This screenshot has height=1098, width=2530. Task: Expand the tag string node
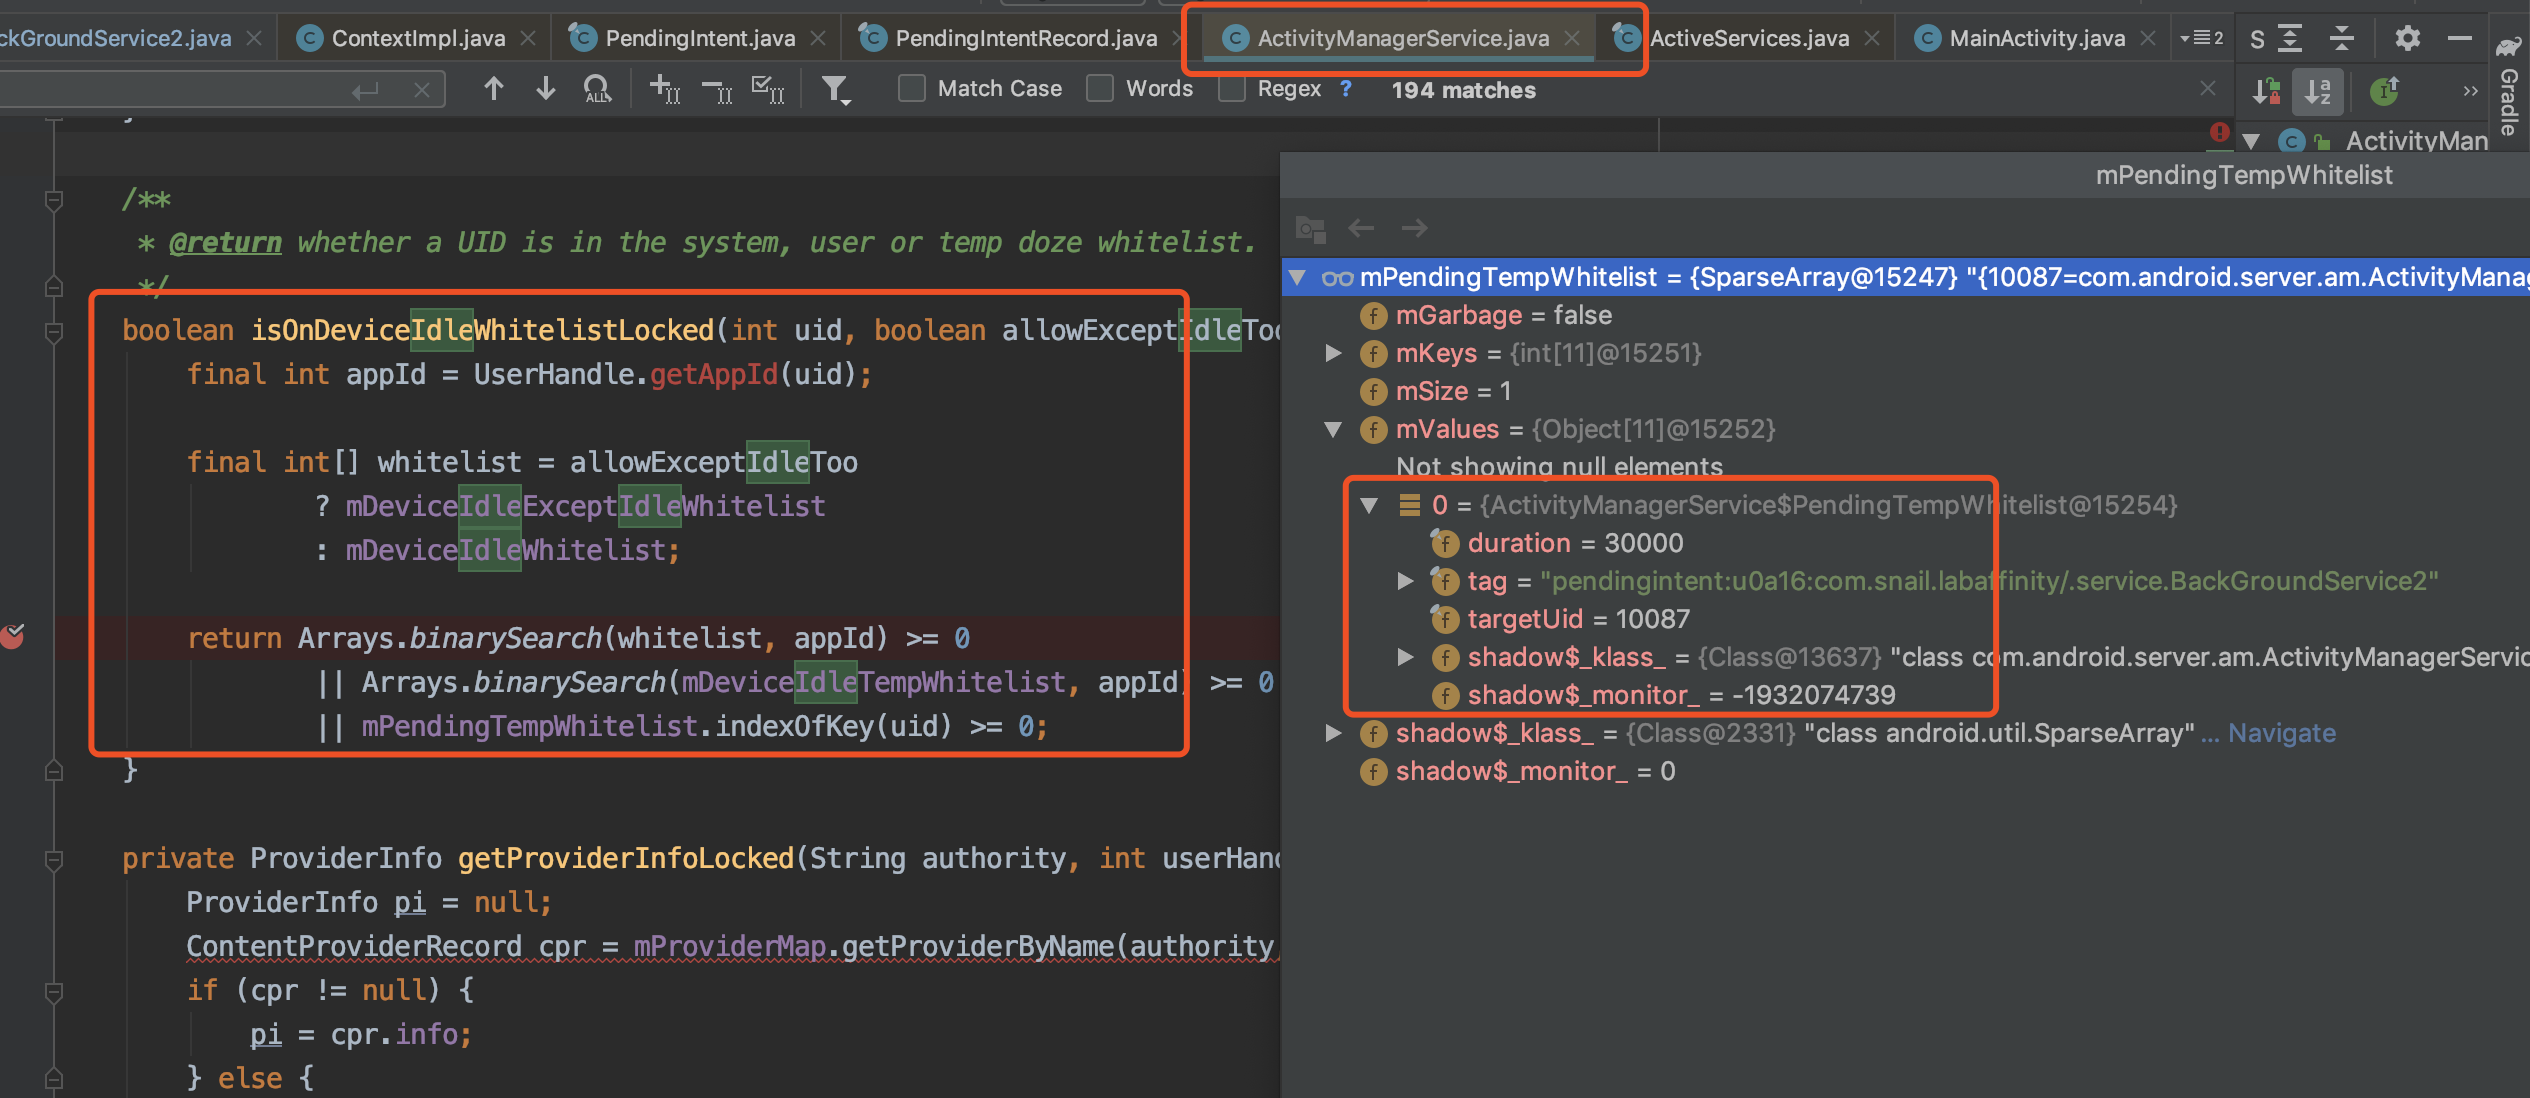[1405, 581]
